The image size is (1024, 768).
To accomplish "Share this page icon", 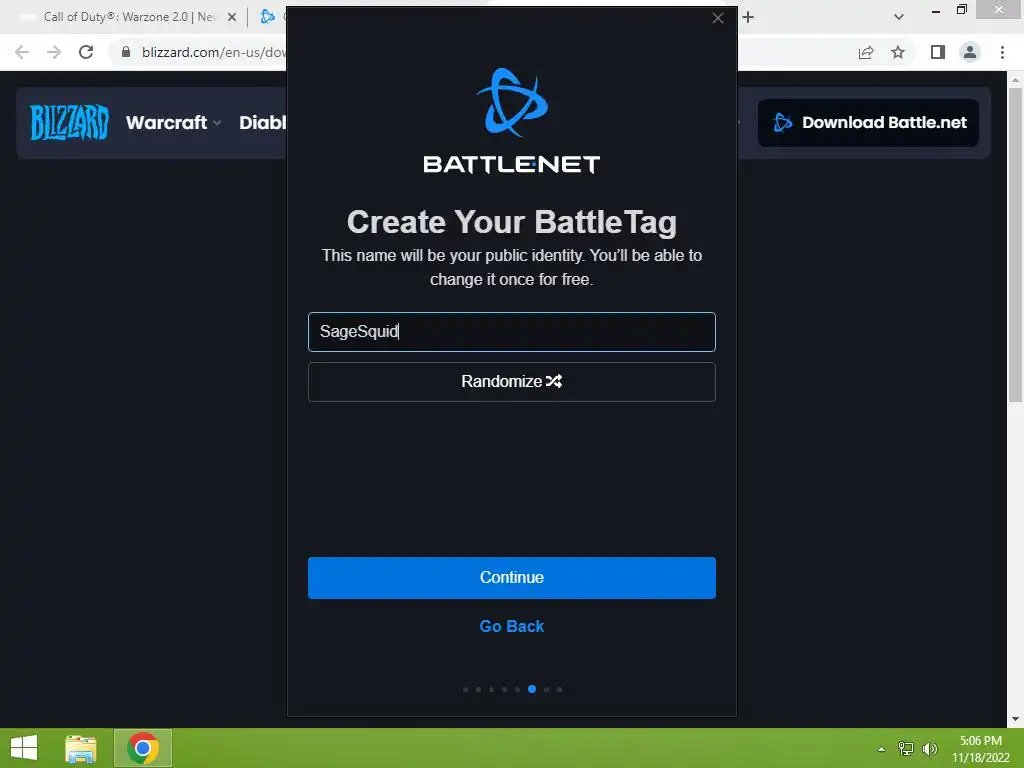I will [x=866, y=52].
